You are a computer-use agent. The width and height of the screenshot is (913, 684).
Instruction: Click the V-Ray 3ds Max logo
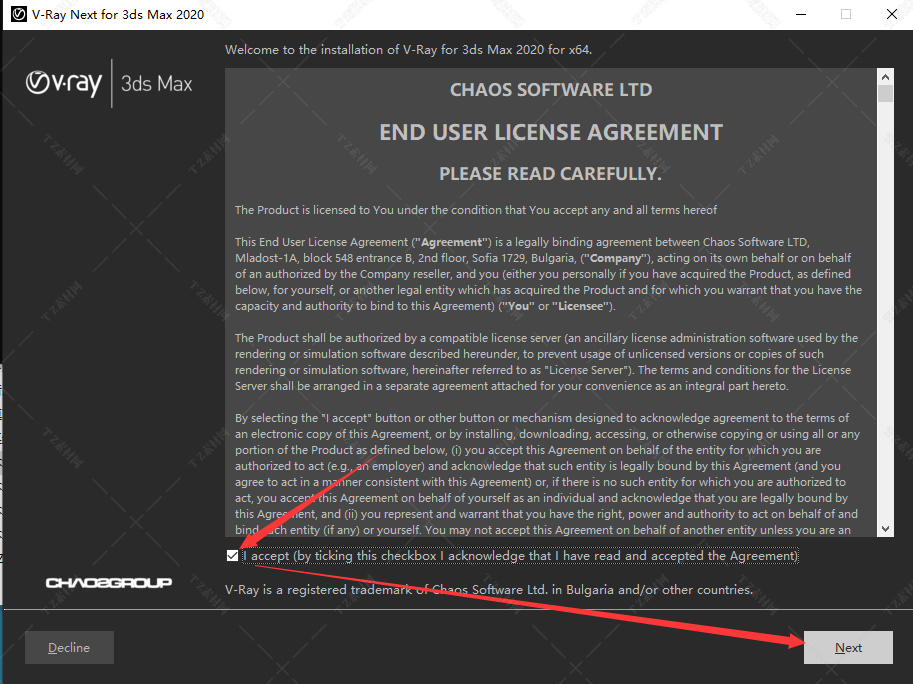click(x=109, y=83)
